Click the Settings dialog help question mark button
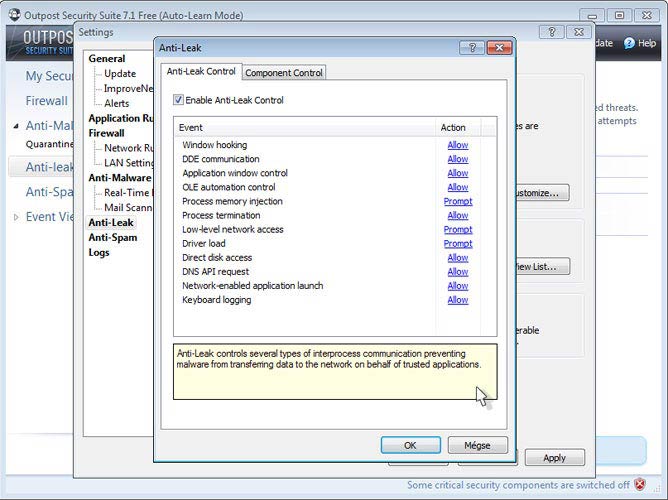Image resolution: width=668 pixels, height=500 pixels. pos(552,32)
